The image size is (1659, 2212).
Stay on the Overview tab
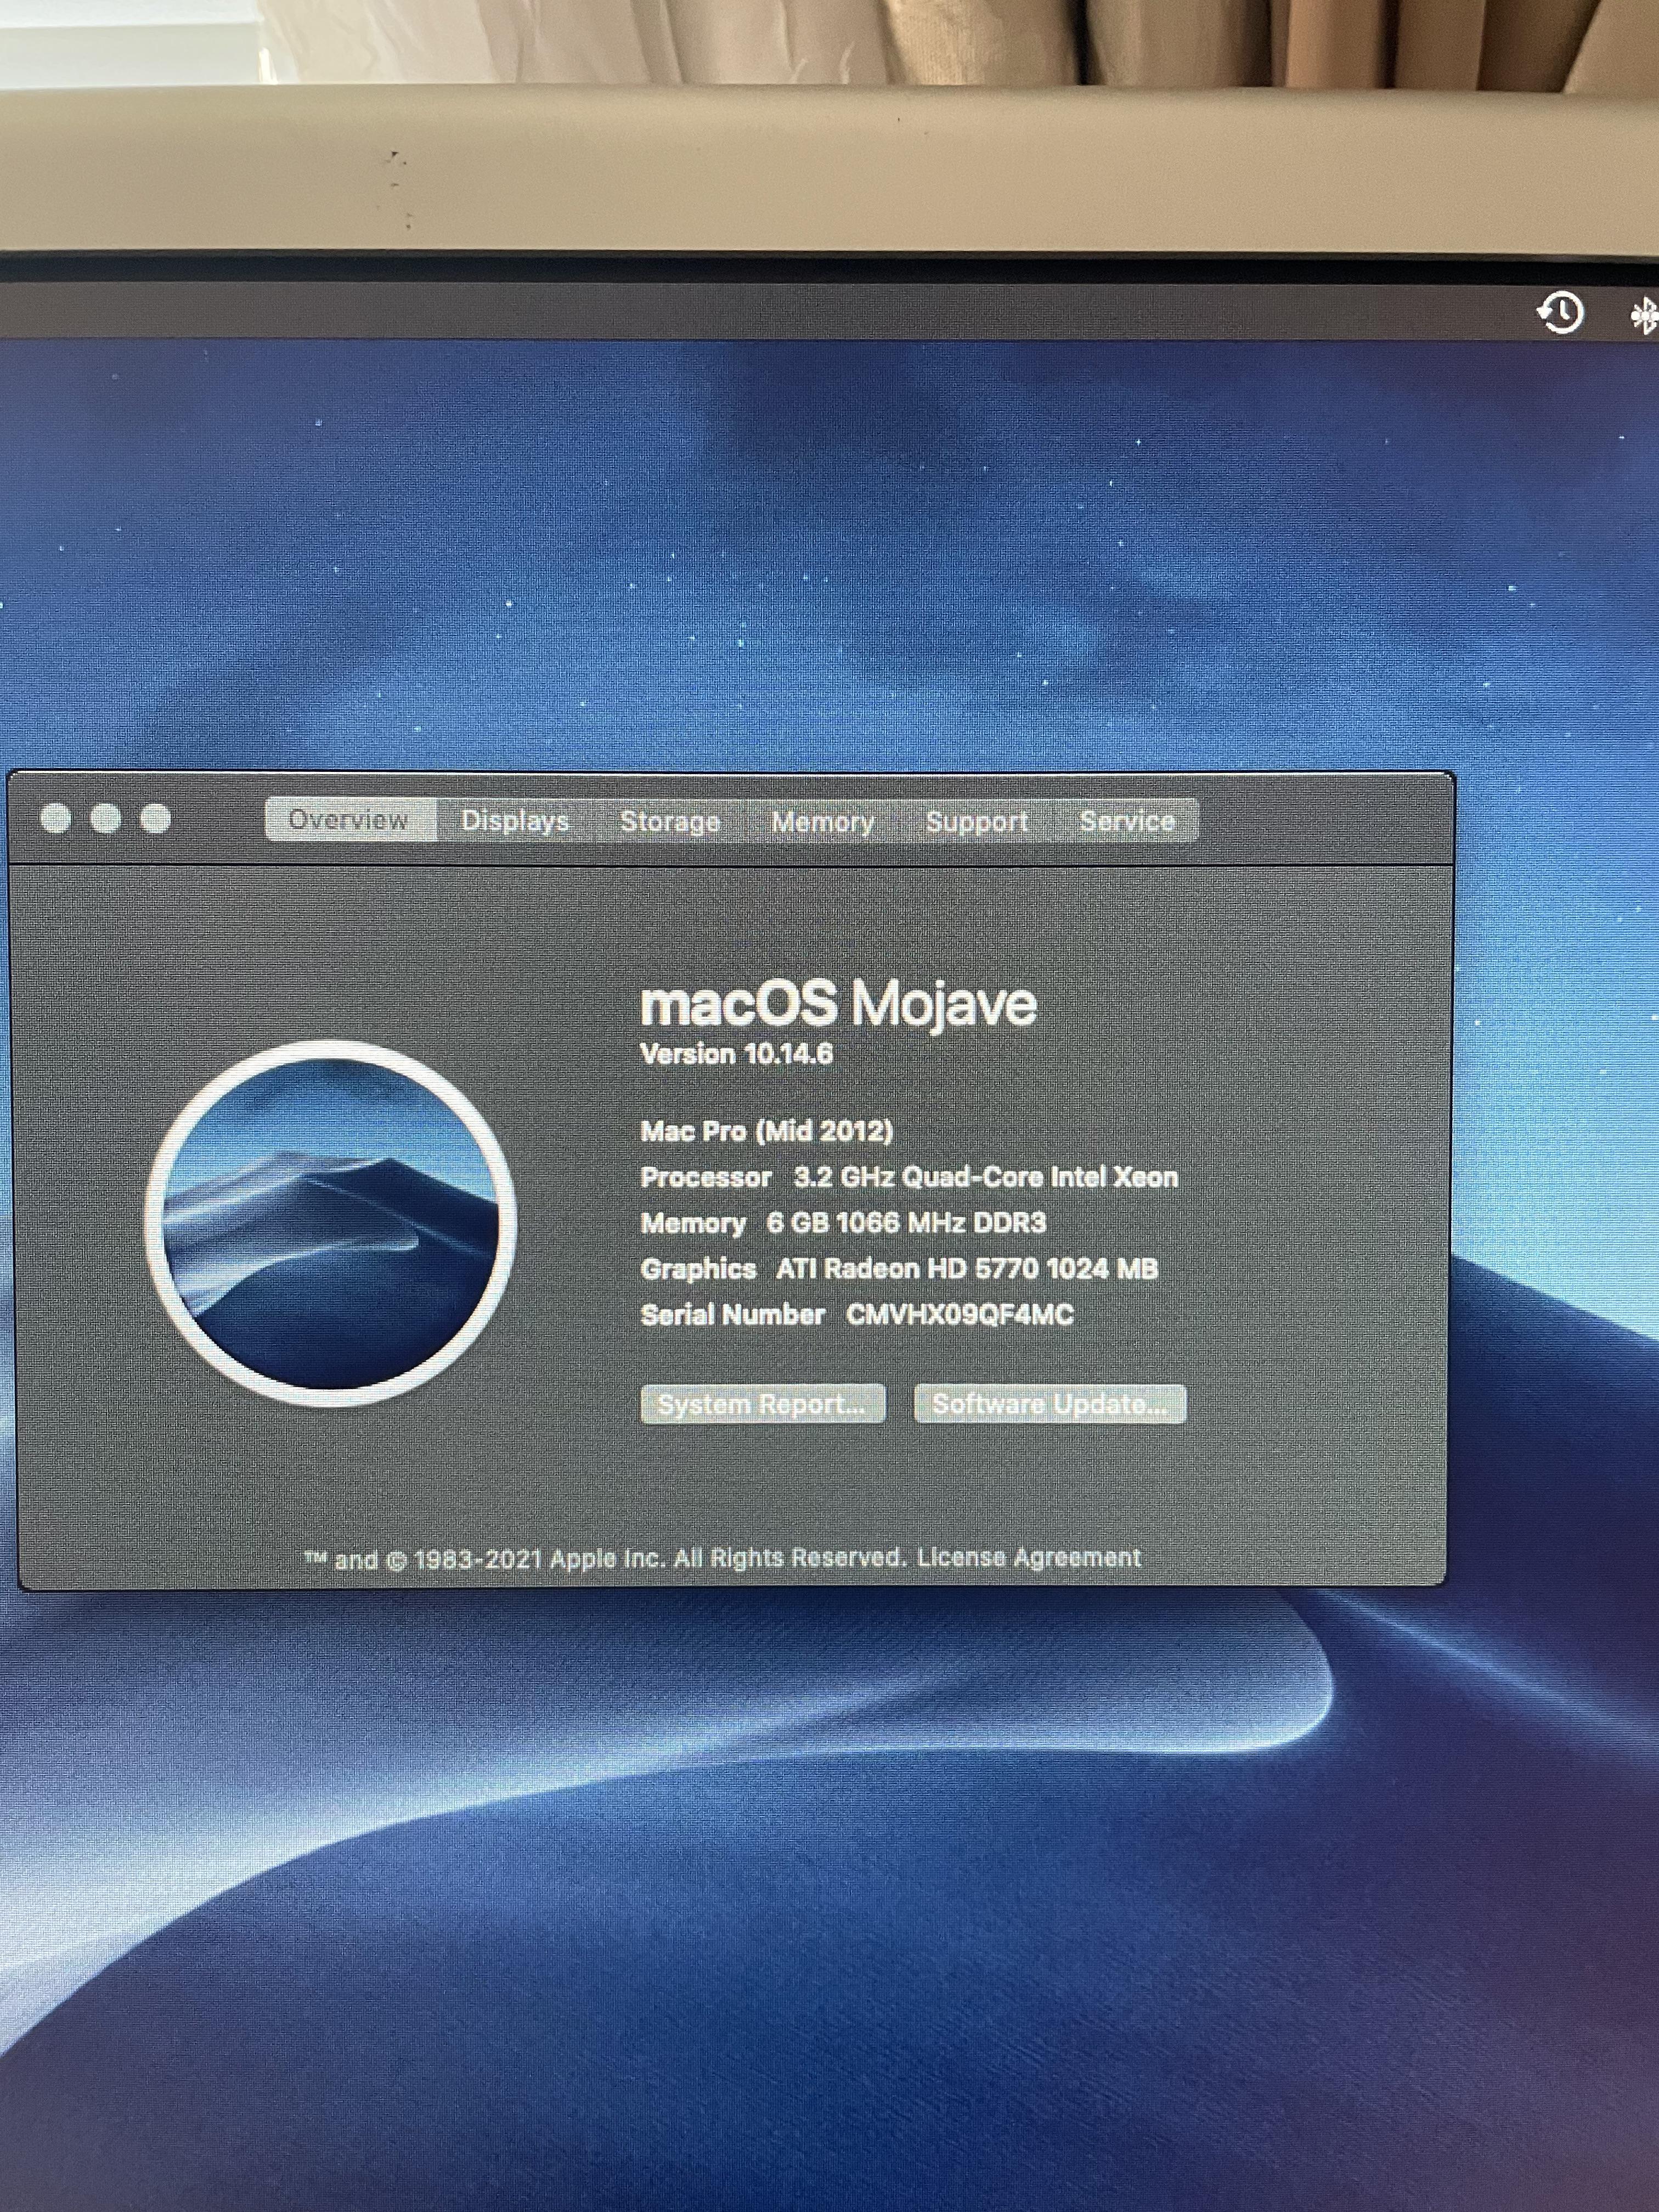click(349, 820)
